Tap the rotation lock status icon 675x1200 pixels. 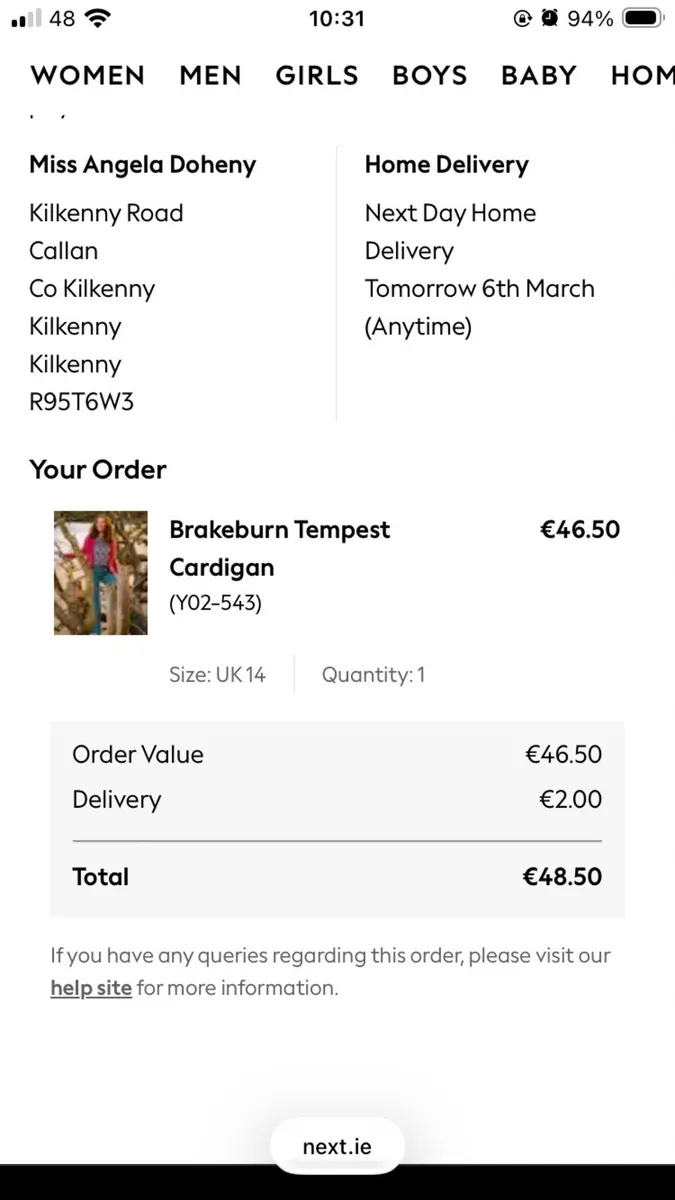point(522,19)
